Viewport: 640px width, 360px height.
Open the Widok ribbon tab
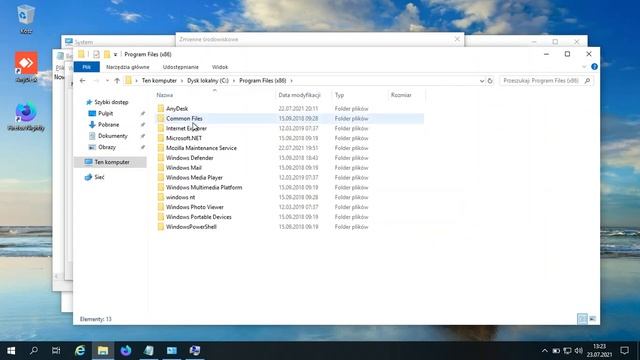coord(220,67)
